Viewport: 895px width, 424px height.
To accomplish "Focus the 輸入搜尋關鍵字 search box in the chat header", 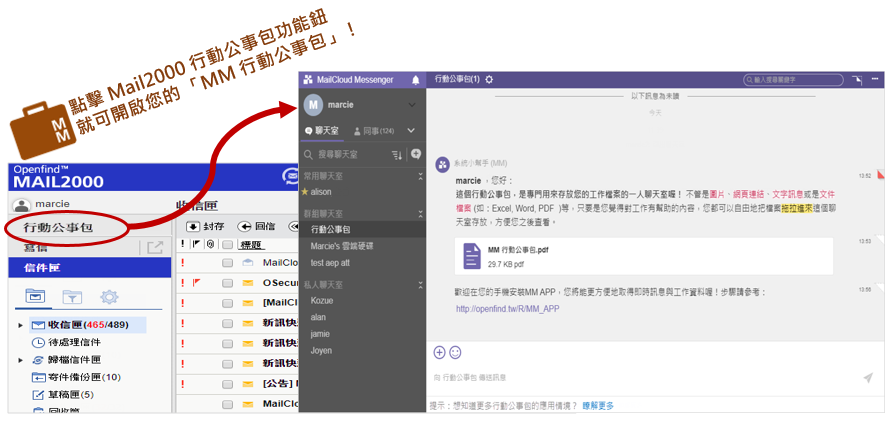I will click(x=793, y=80).
